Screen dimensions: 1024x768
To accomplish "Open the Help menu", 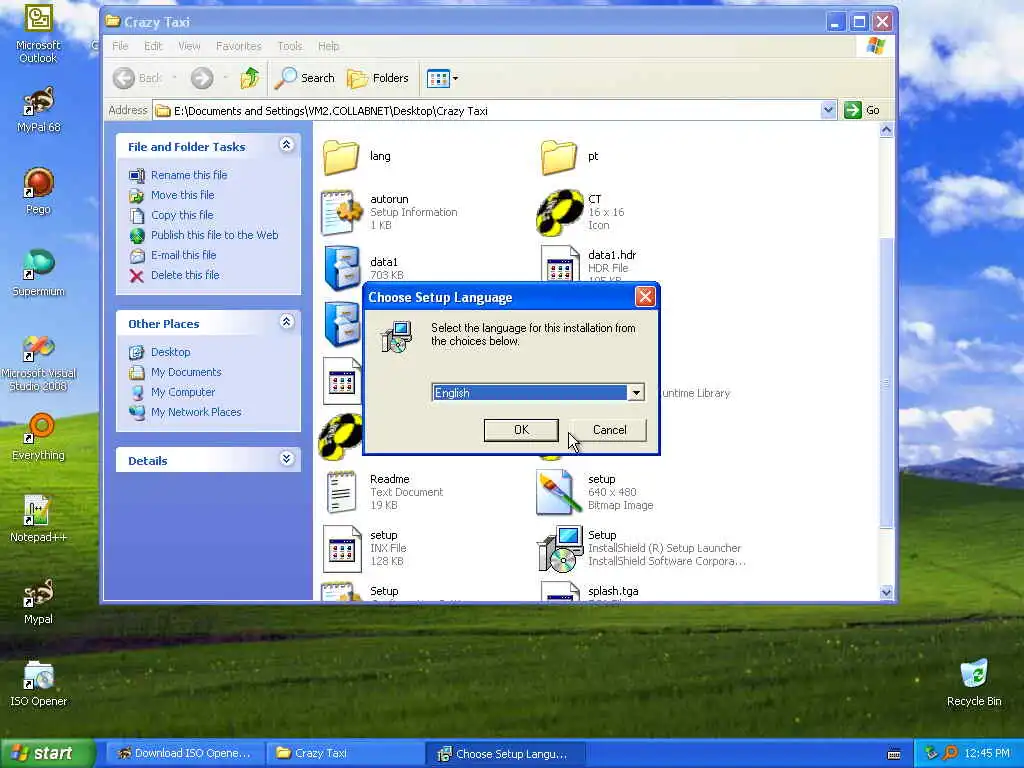I will point(328,46).
